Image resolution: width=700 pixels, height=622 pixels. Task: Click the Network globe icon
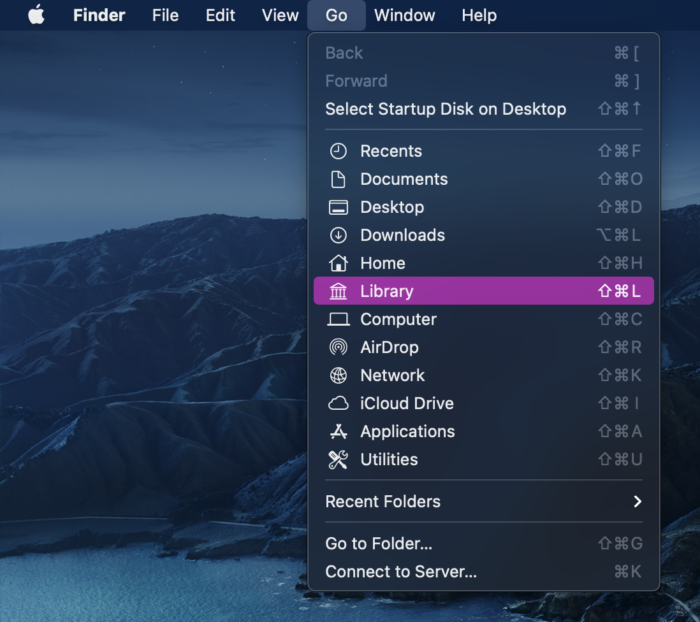pyautogui.click(x=338, y=375)
